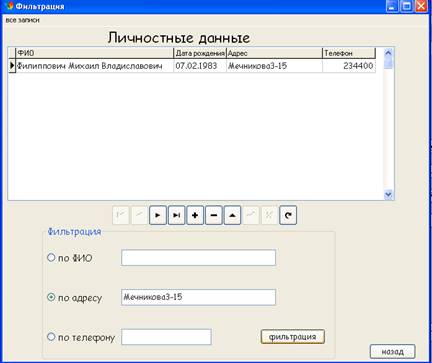
Task: Click the 'Дата рождения' column header
Action: [x=200, y=53]
